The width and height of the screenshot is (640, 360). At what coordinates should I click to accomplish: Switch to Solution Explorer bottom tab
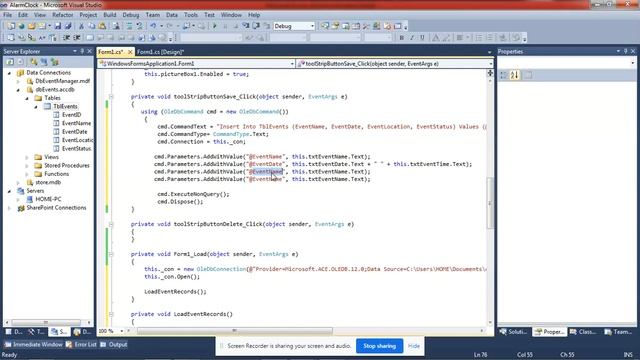click(x=513, y=332)
